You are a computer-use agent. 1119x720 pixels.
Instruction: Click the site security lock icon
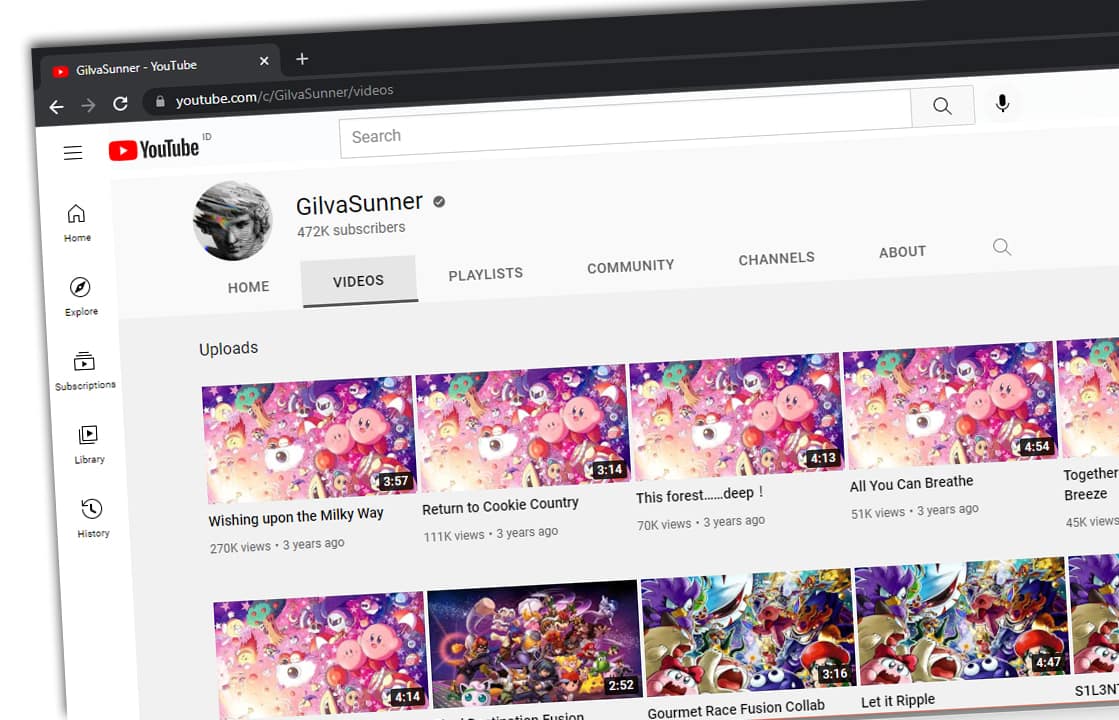coord(161,100)
